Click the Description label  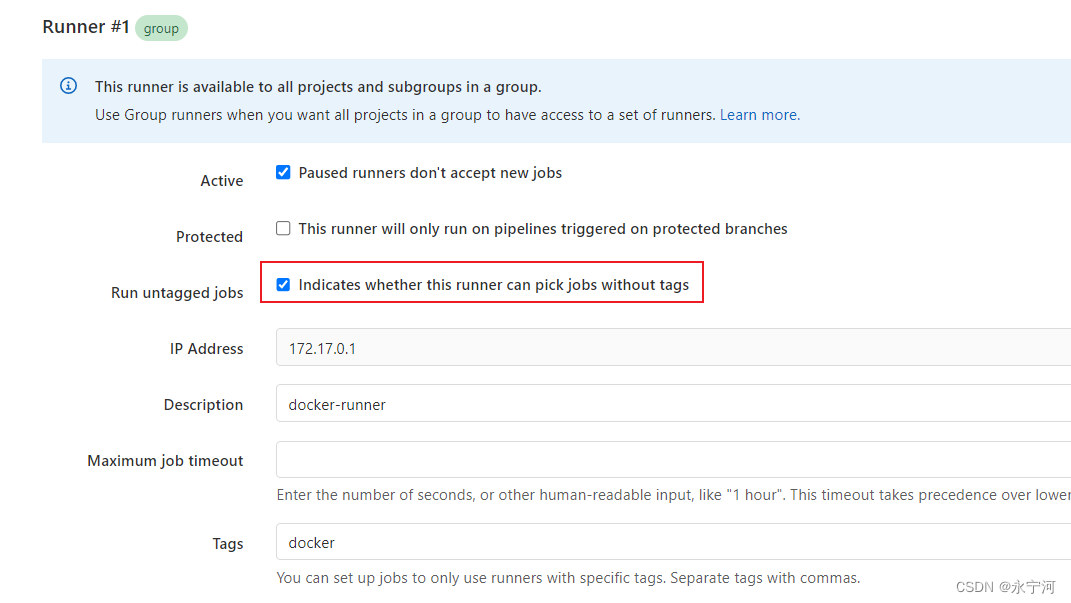(x=203, y=404)
